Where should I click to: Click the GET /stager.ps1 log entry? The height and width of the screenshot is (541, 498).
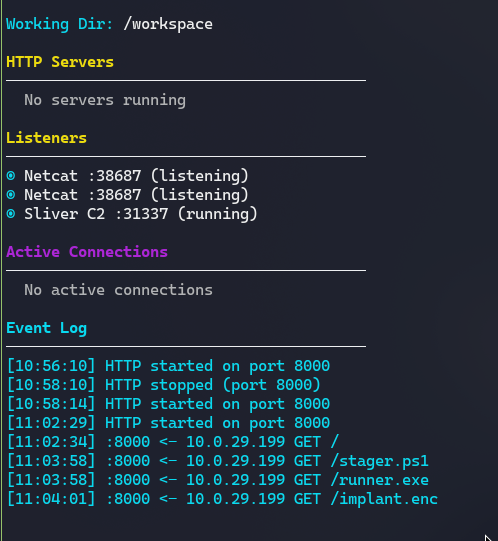tap(218, 461)
